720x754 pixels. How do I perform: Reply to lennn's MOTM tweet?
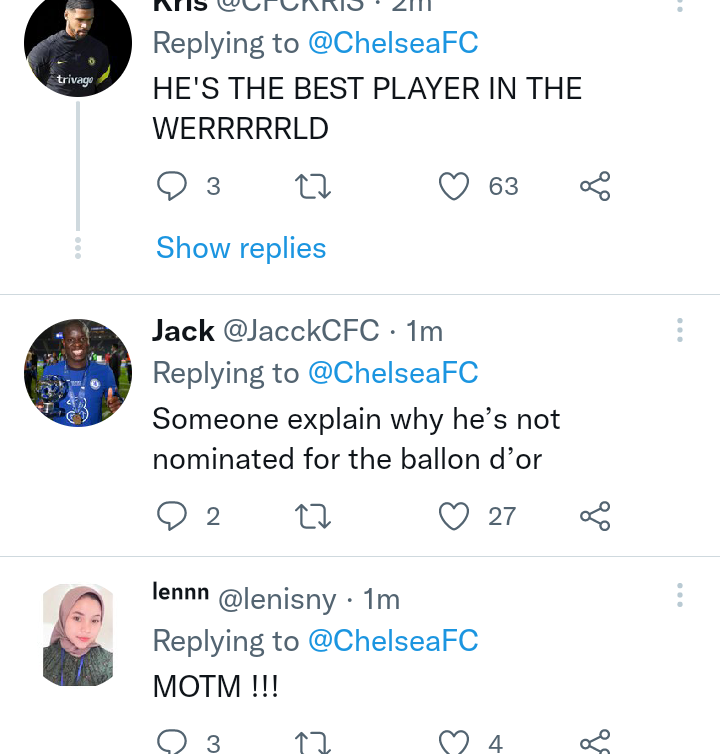pos(172,742)
